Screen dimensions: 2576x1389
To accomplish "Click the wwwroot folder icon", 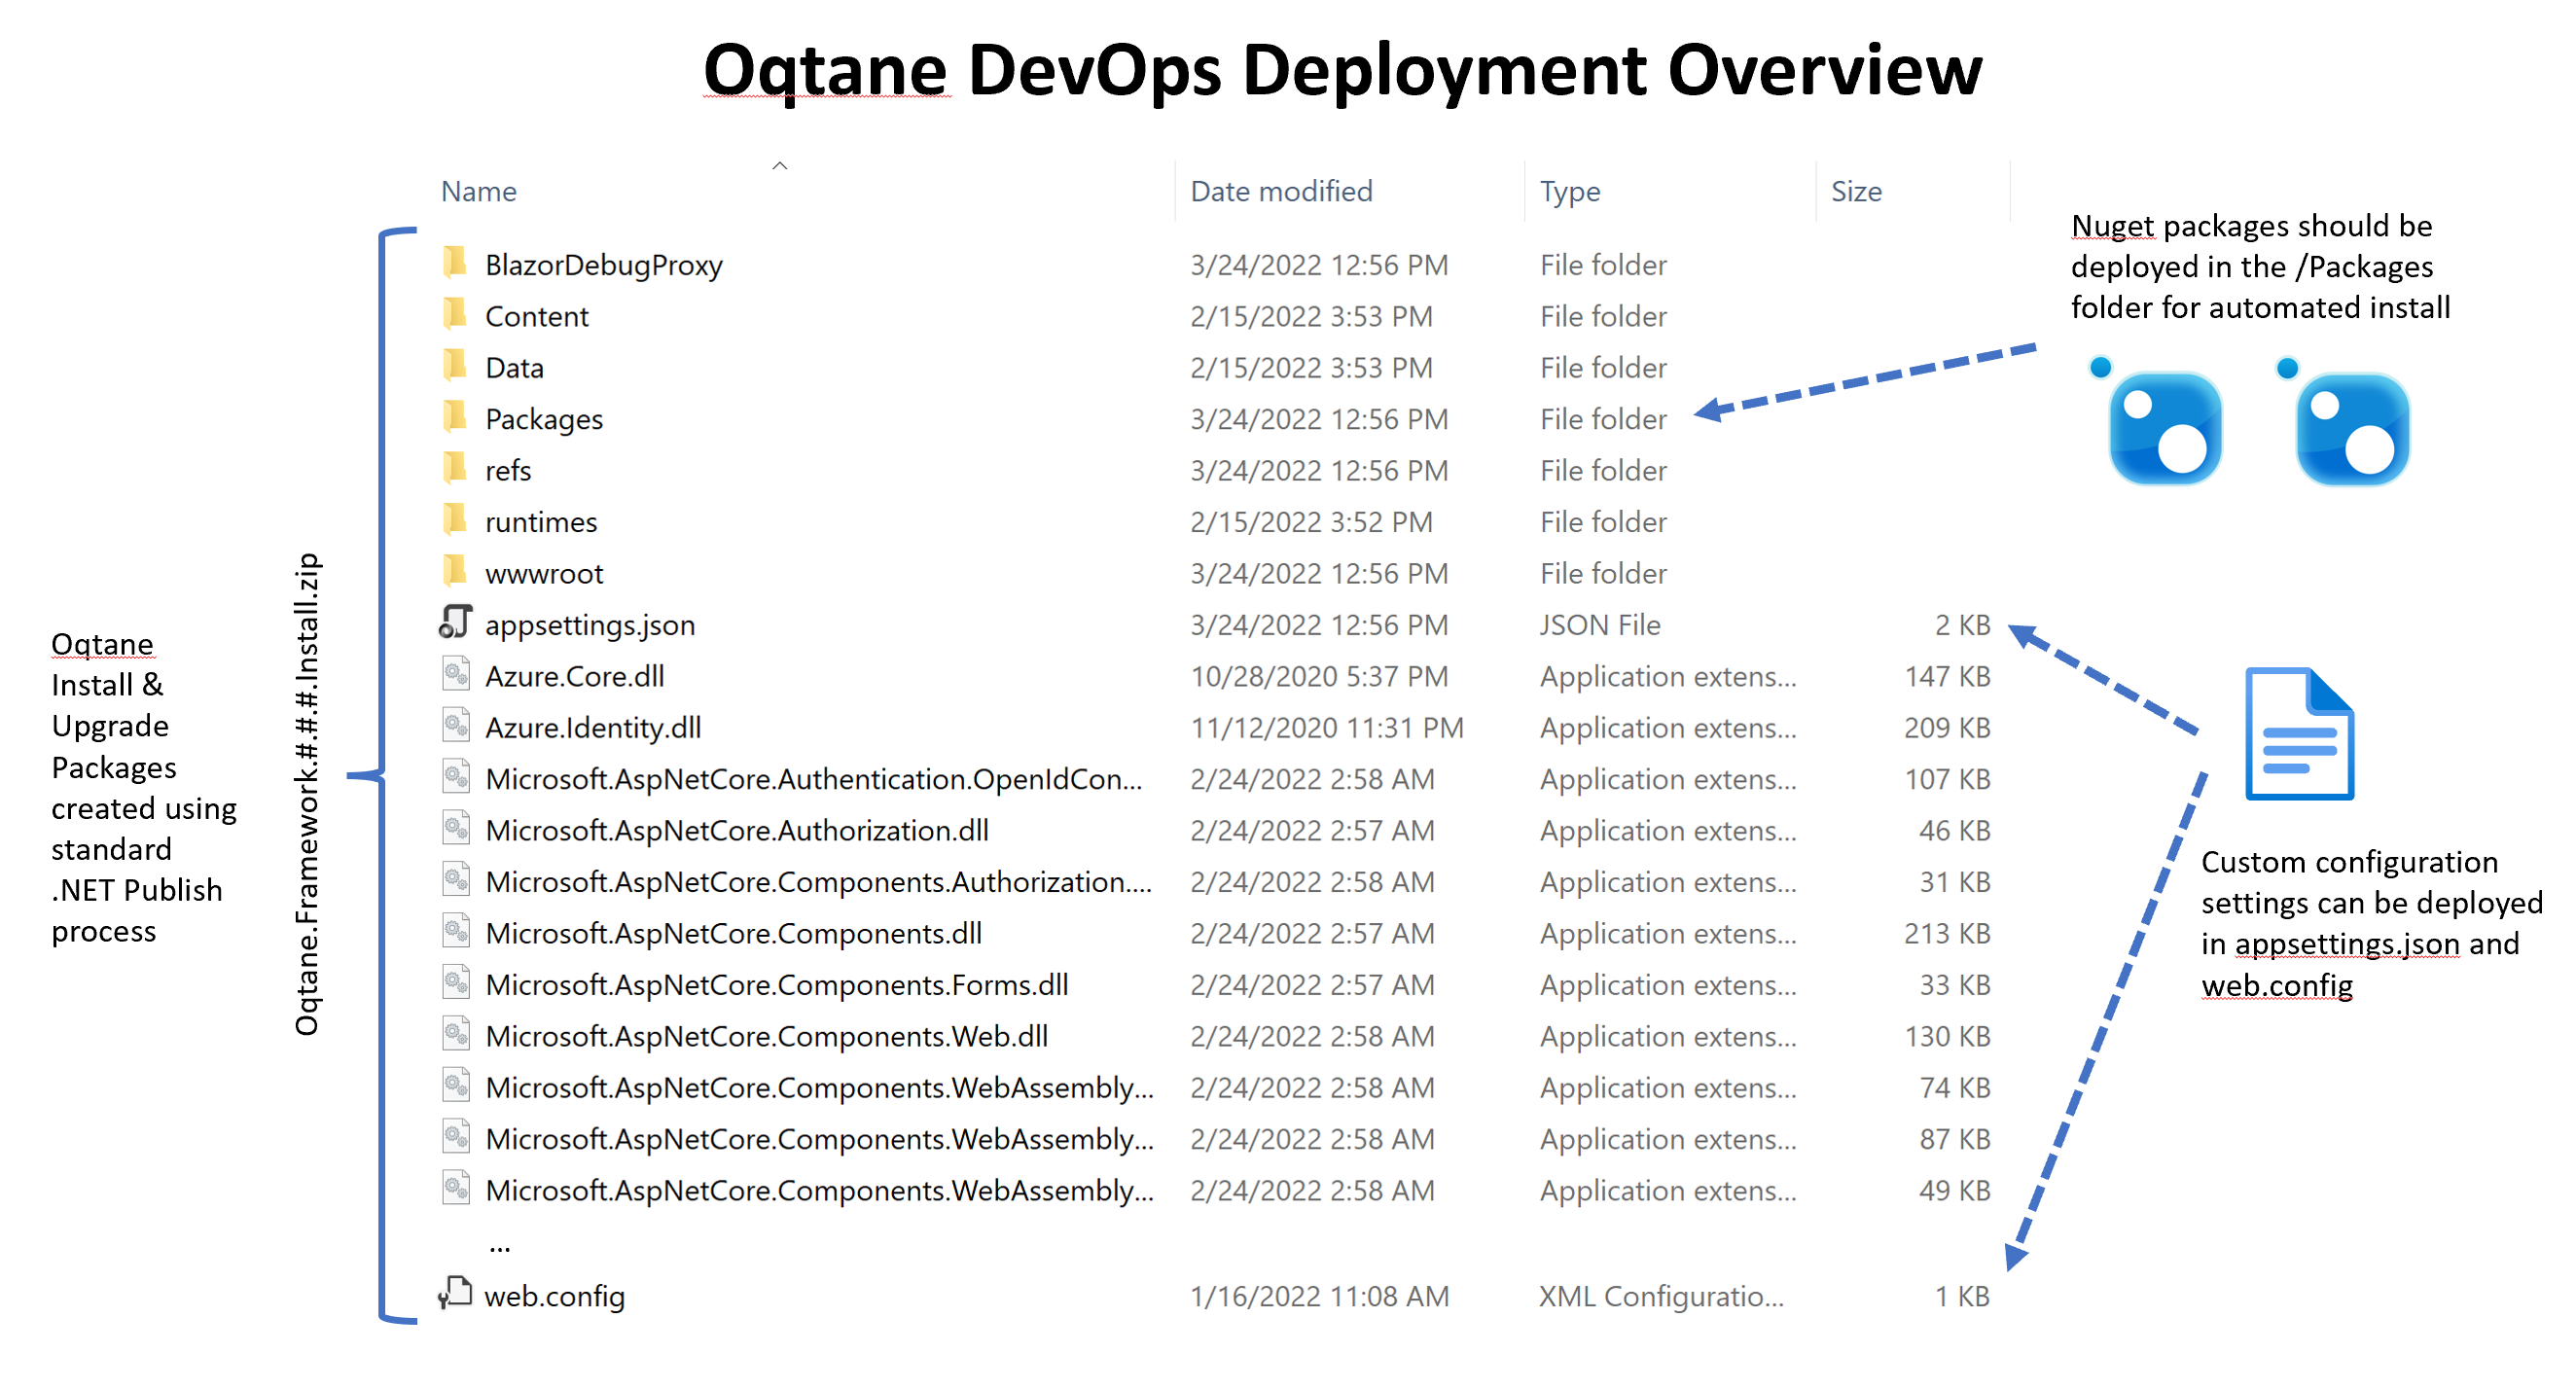I will (x=455, y=572).
